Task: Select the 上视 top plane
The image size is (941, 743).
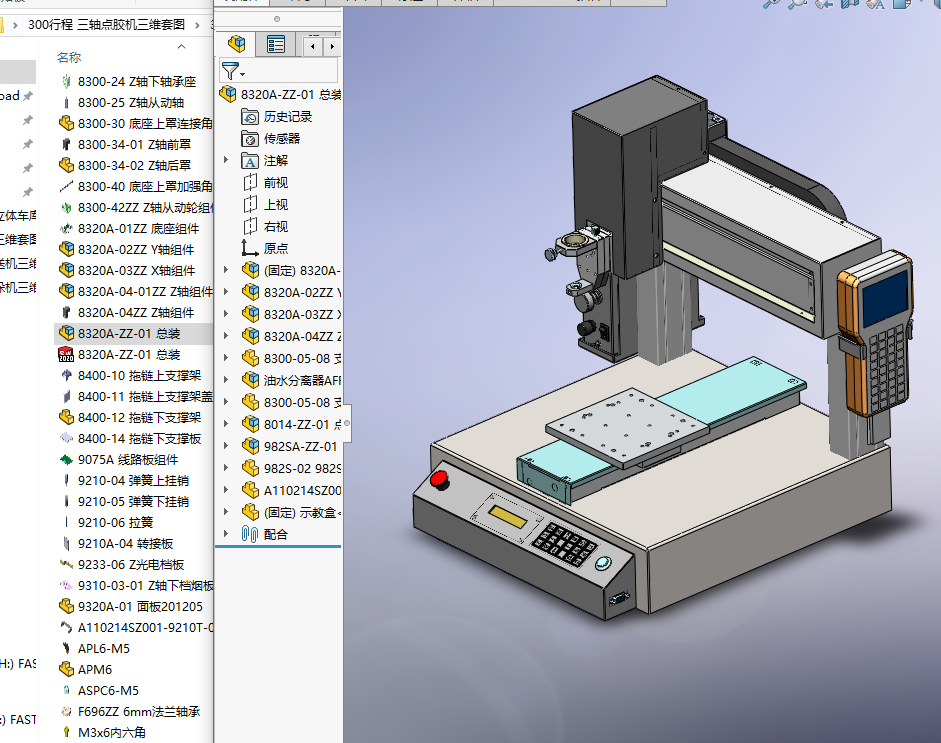Action: [x=275, y=205]
